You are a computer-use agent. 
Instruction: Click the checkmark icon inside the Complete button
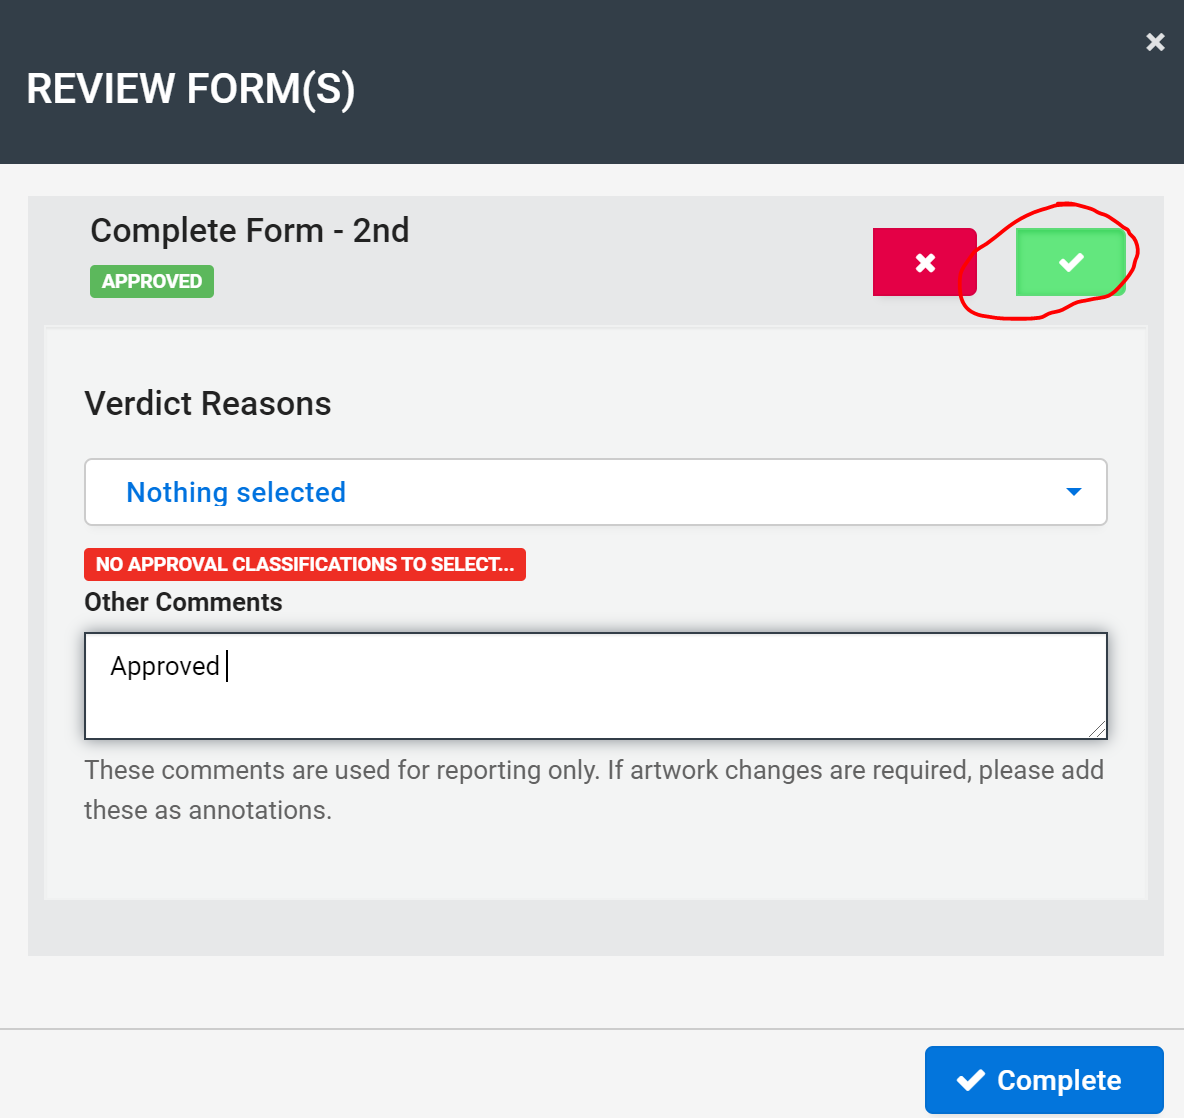coord(971,1080)
